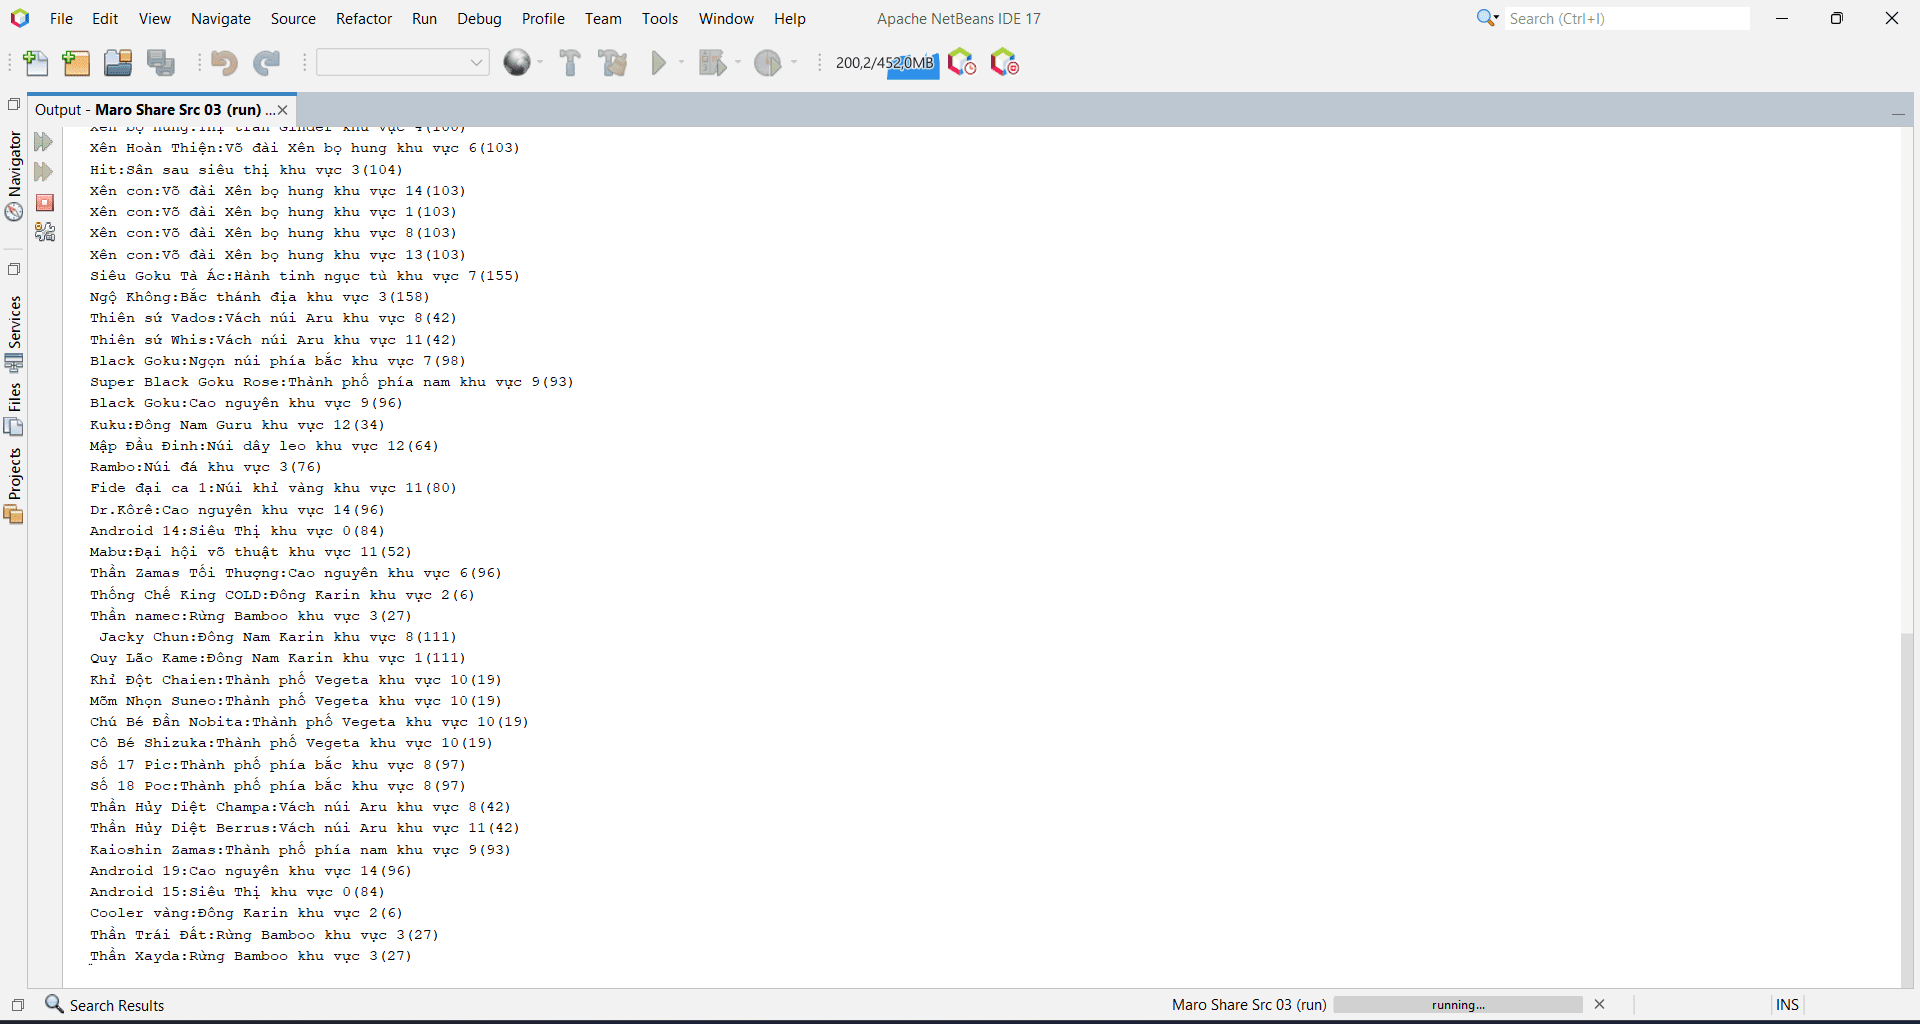Screen dimensions: 1920x1024
Task: Open the Navigator side panel
Action: click(x=14, y=175)
